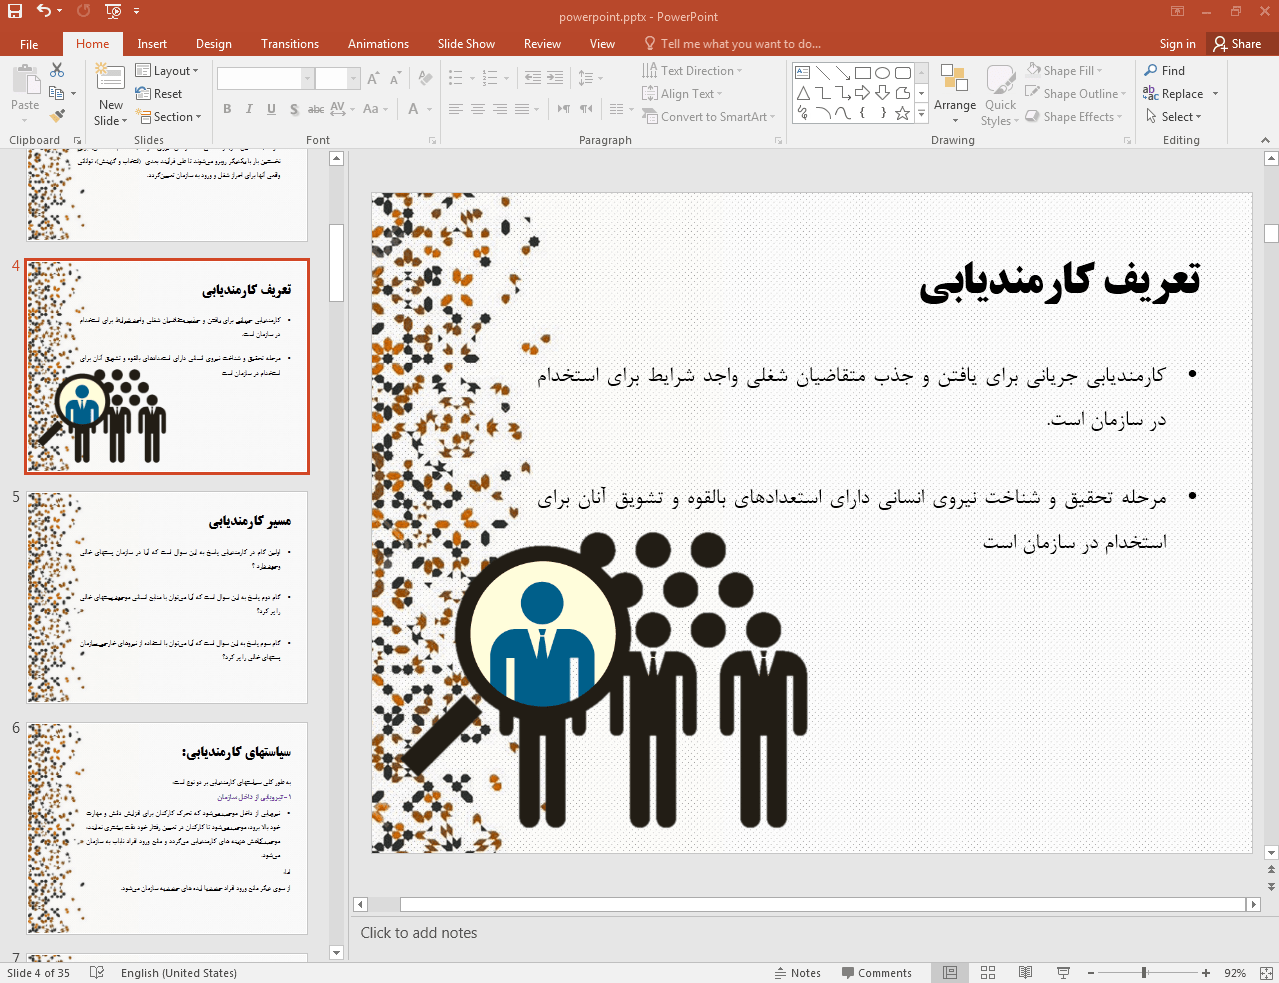Image resolution: width=1279 pixels, height=983 pixels.
Task: Switch to the Design tab
Action: pyautogui.click(x=213, y=44)
